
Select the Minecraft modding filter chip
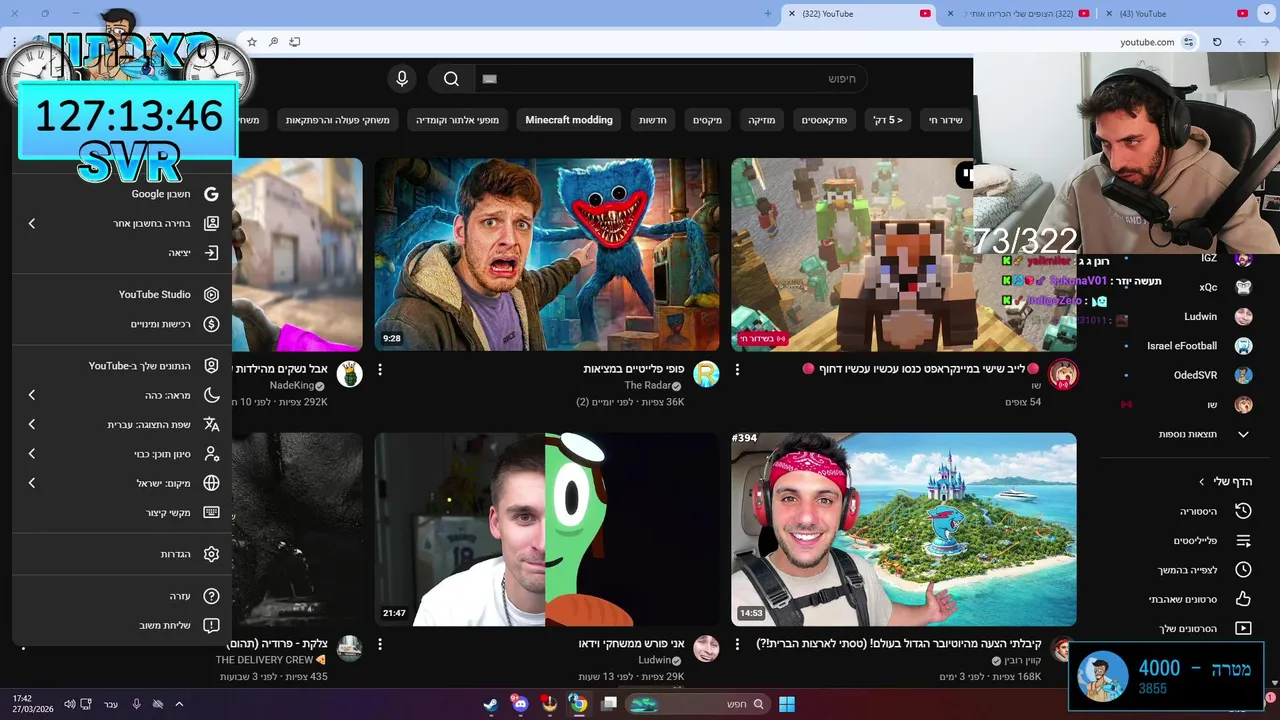tap(569, 120)
